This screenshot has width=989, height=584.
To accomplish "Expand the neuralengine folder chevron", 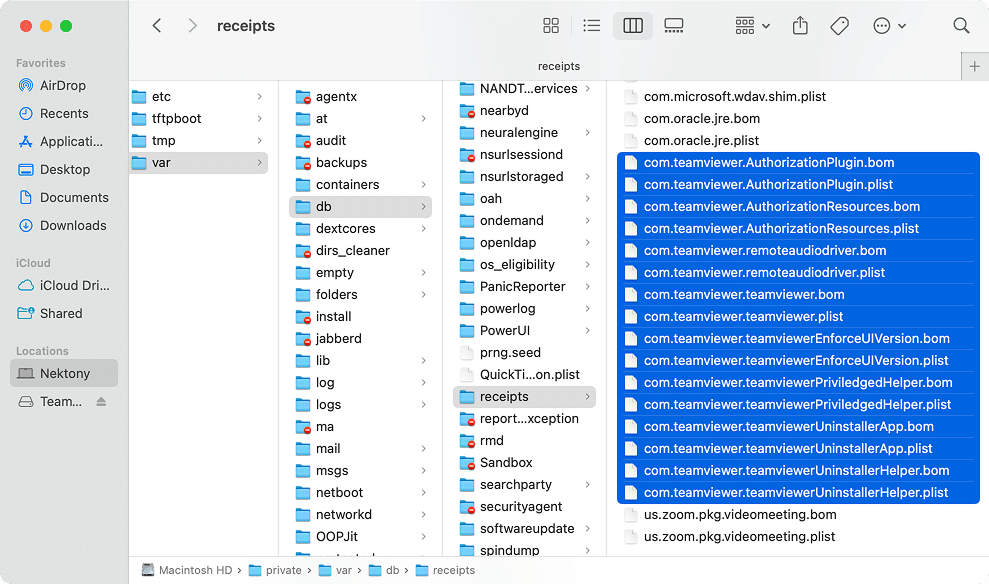I will coord(588,132).
